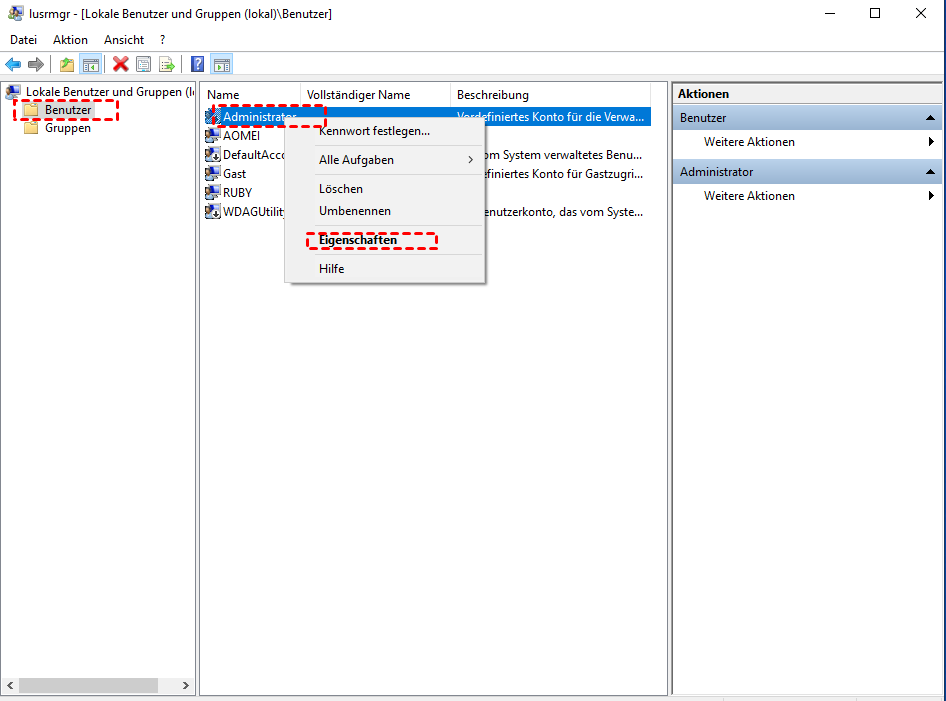Viewport: 946px width, 701px height.
Task: Select the RUBY user account
Action: tap(237, 192)
